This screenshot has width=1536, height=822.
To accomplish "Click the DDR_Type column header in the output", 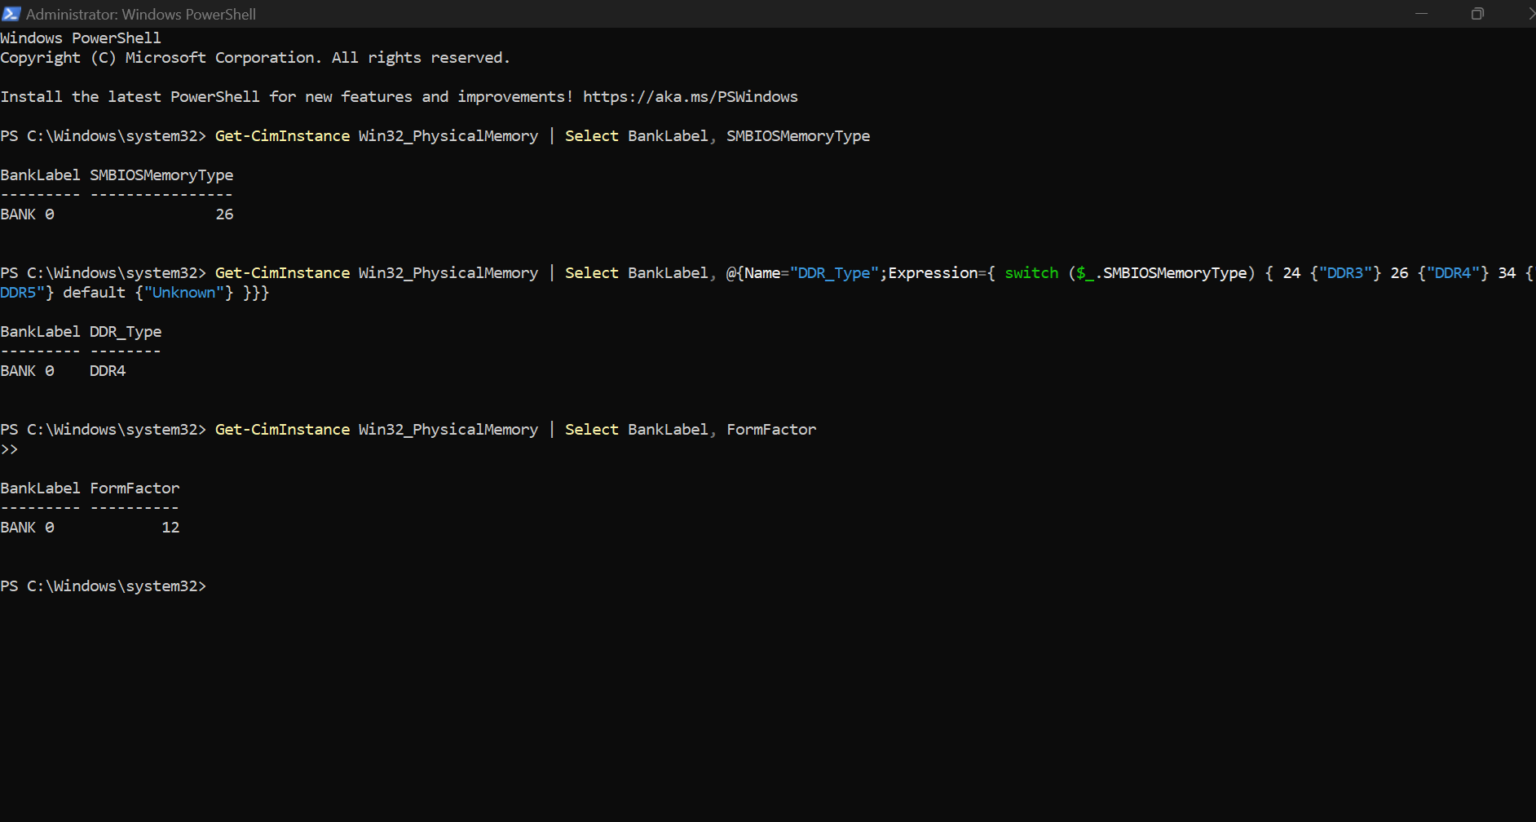I will 125,332.
